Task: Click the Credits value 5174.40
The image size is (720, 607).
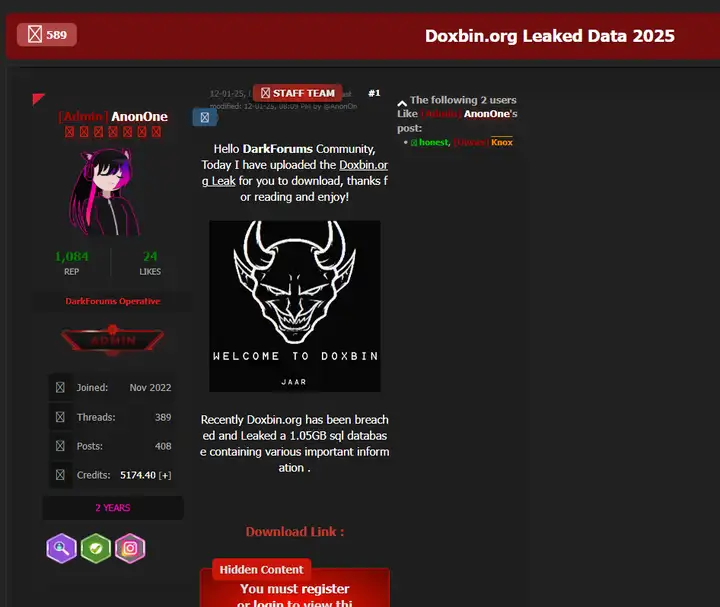Action: 138,475
